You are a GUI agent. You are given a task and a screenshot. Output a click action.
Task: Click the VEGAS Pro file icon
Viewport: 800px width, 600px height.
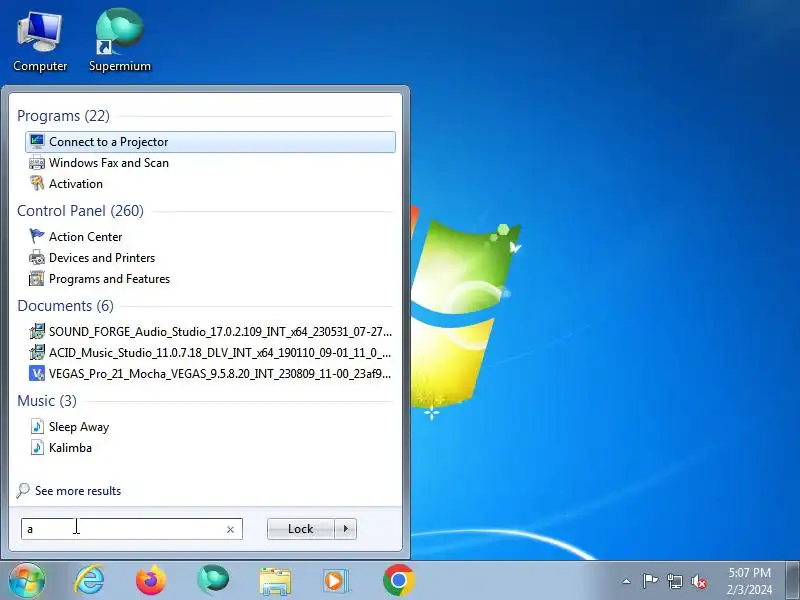point(37,373)
